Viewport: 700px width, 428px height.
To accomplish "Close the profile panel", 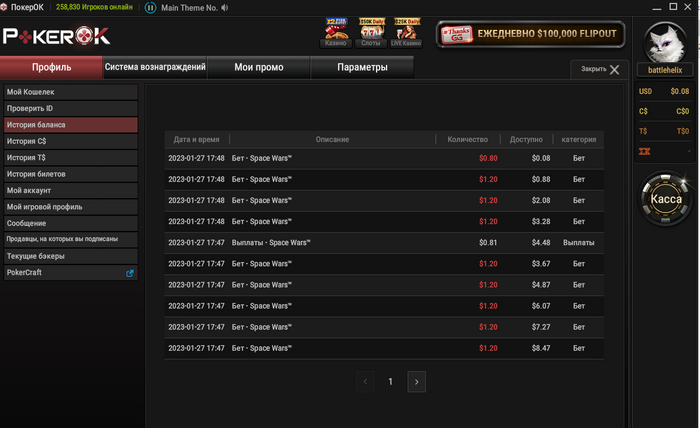I will [x=600, y=69].
